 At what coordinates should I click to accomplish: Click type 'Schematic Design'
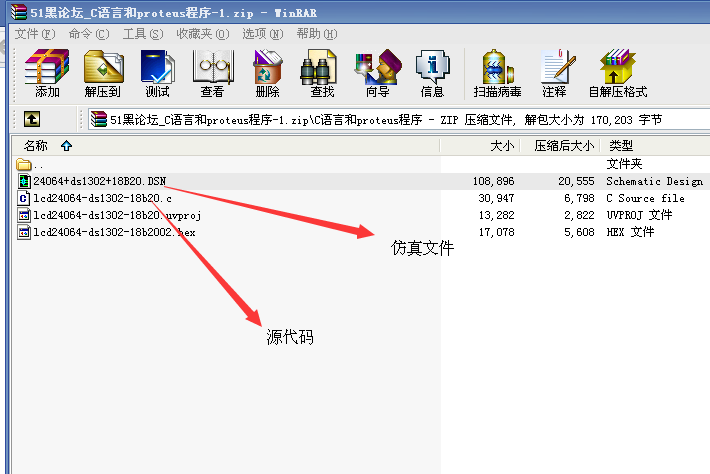[x=655, y=182]
